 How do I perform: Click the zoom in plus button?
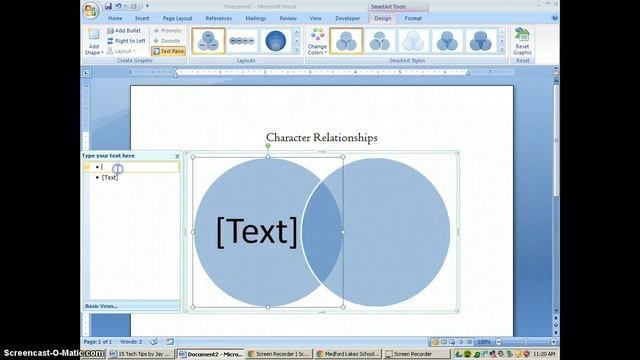point(553,342)
